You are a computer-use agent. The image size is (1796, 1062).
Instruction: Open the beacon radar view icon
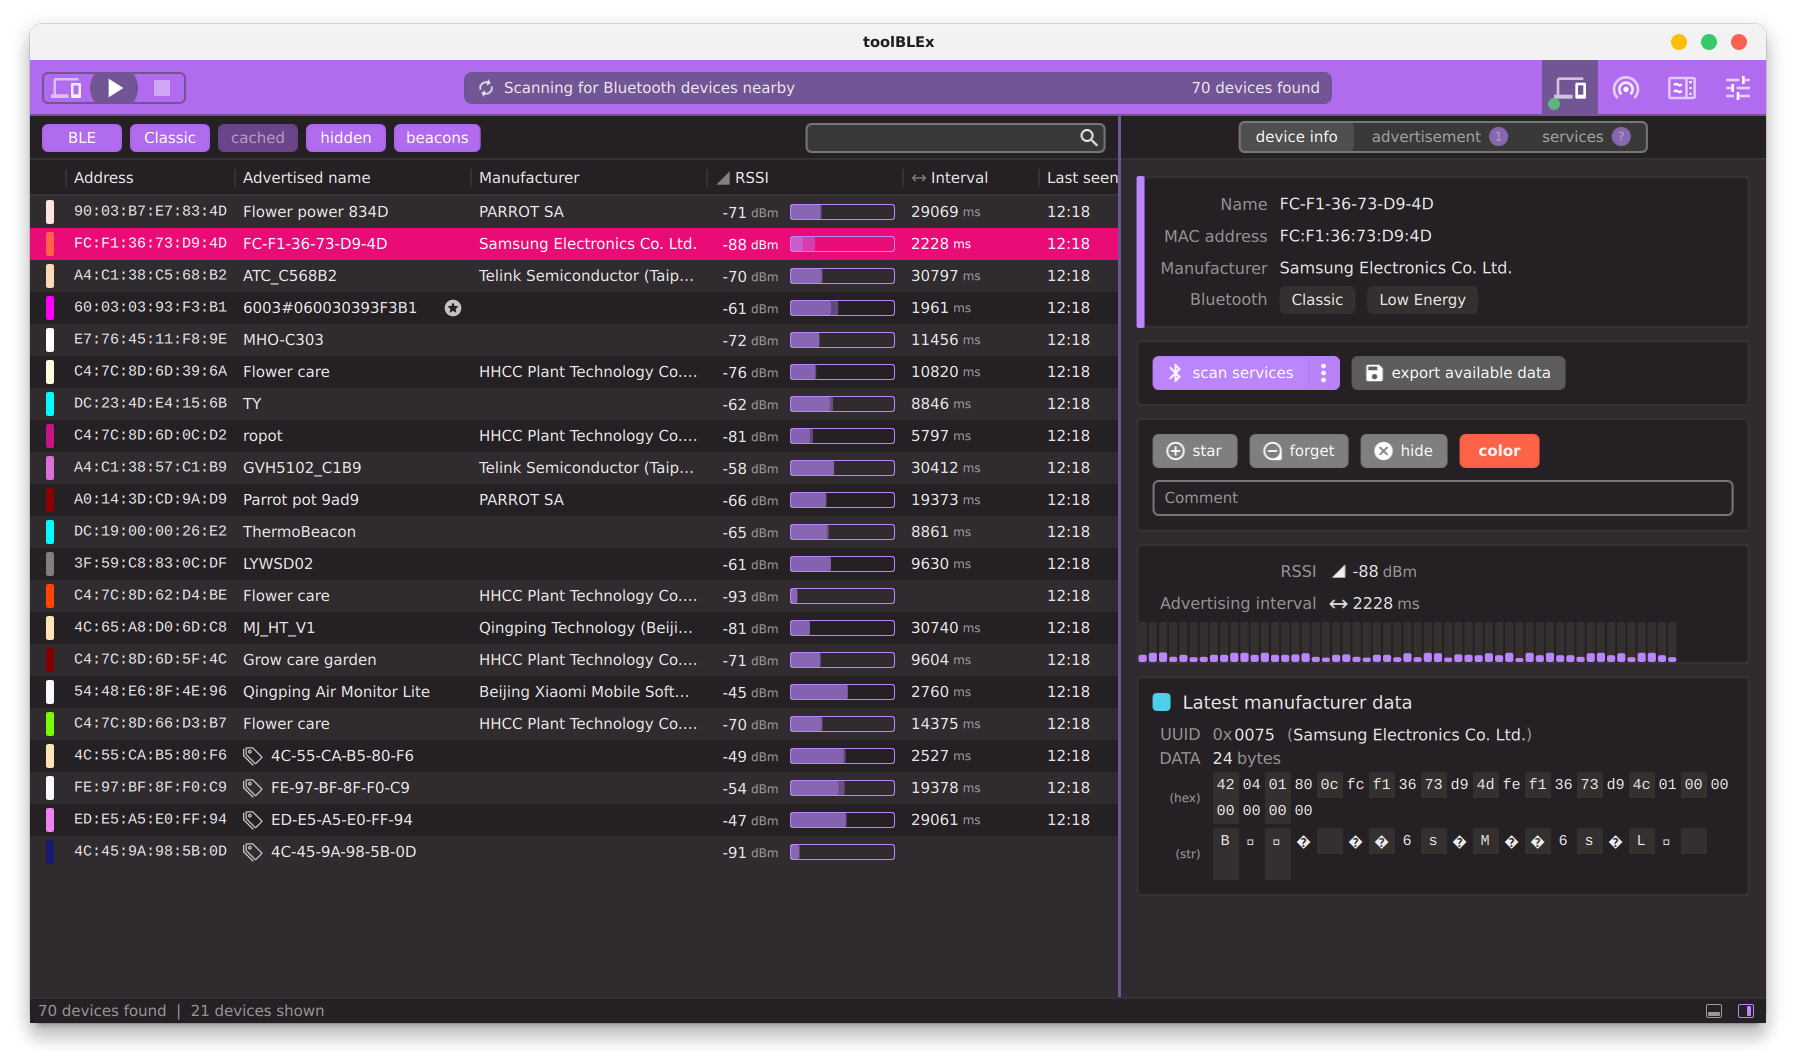pyautogui.click(x=1626, y=88)
